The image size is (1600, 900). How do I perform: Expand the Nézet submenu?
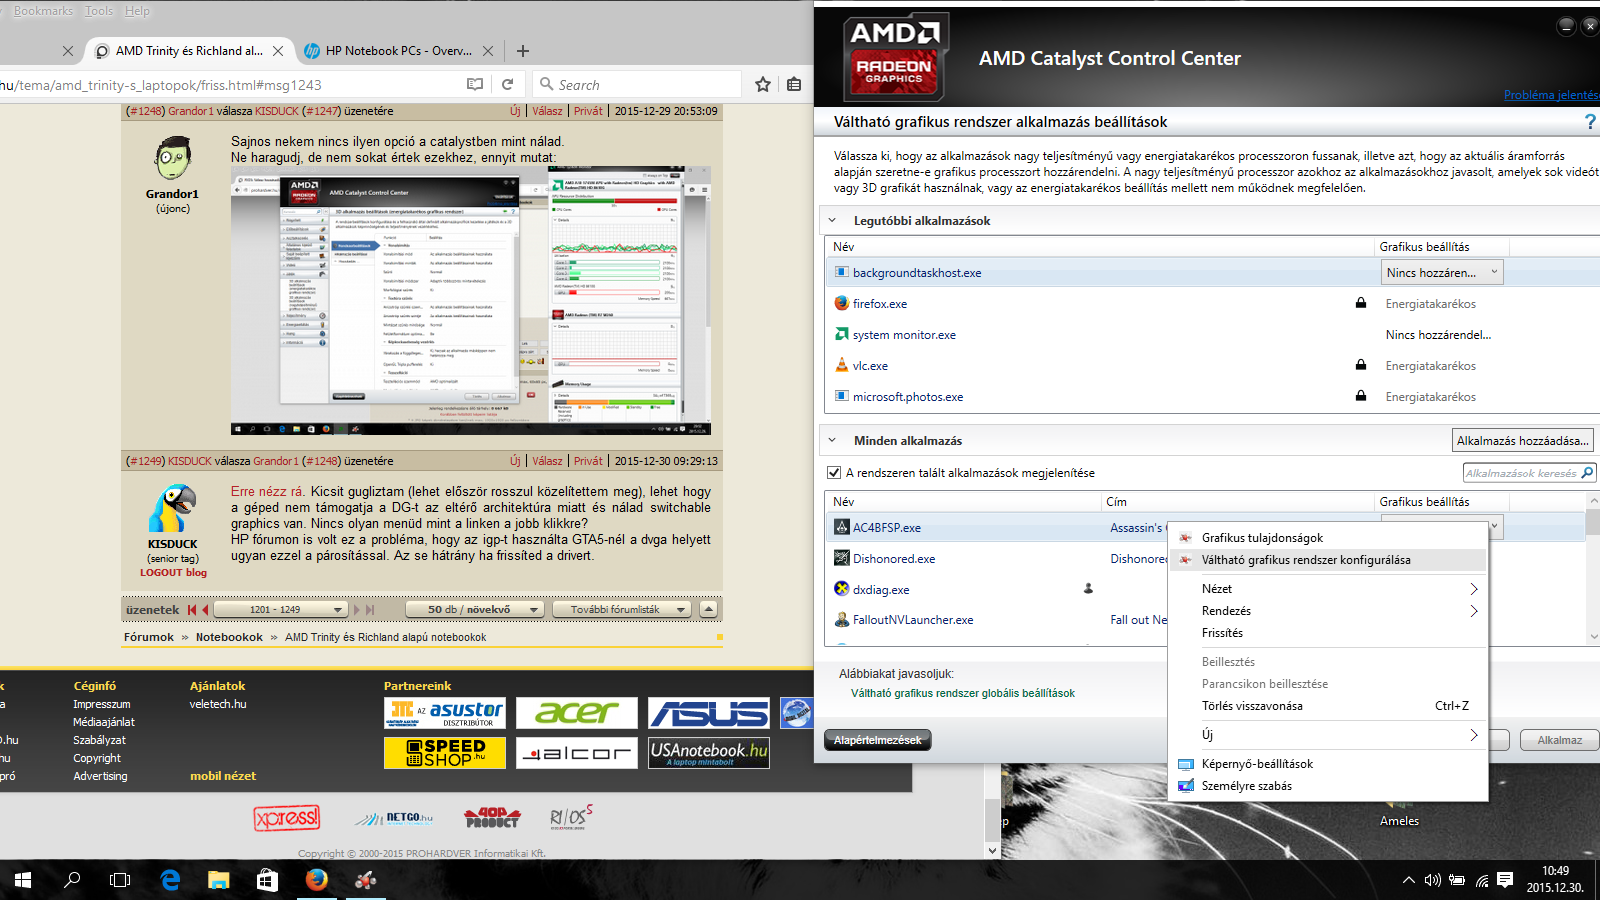[x=1328, y=589]
